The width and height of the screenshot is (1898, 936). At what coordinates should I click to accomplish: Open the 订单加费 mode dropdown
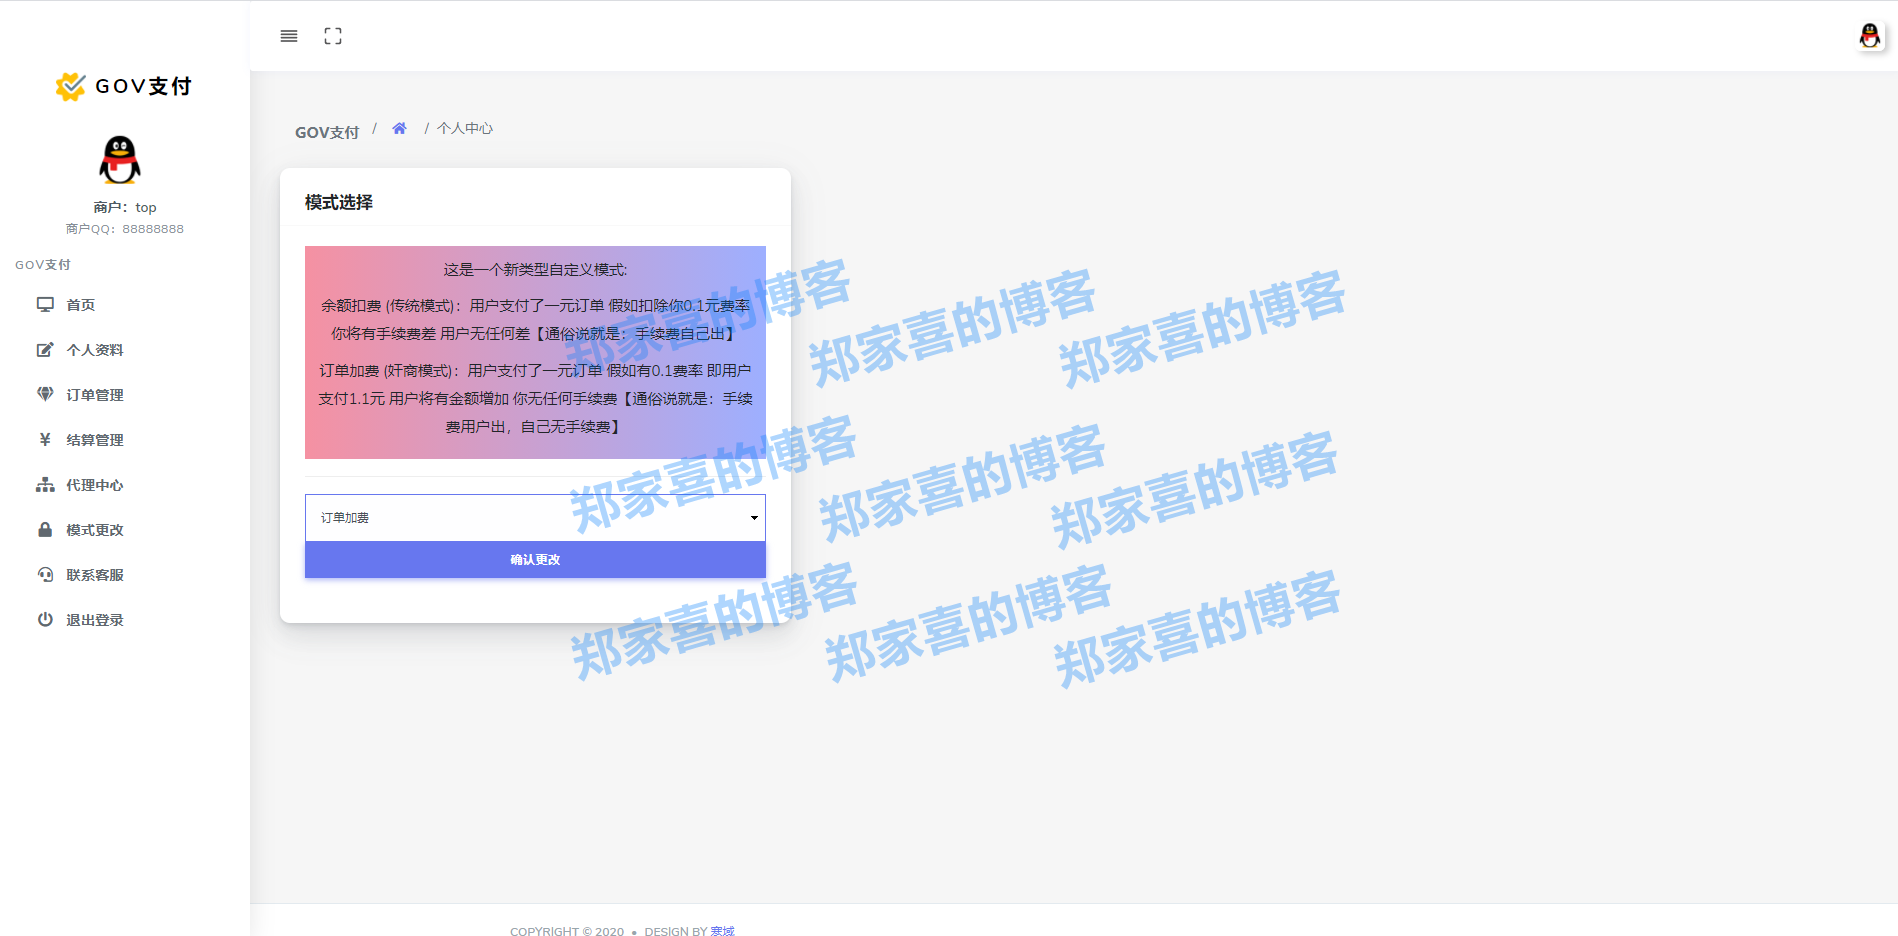(535, 518)
